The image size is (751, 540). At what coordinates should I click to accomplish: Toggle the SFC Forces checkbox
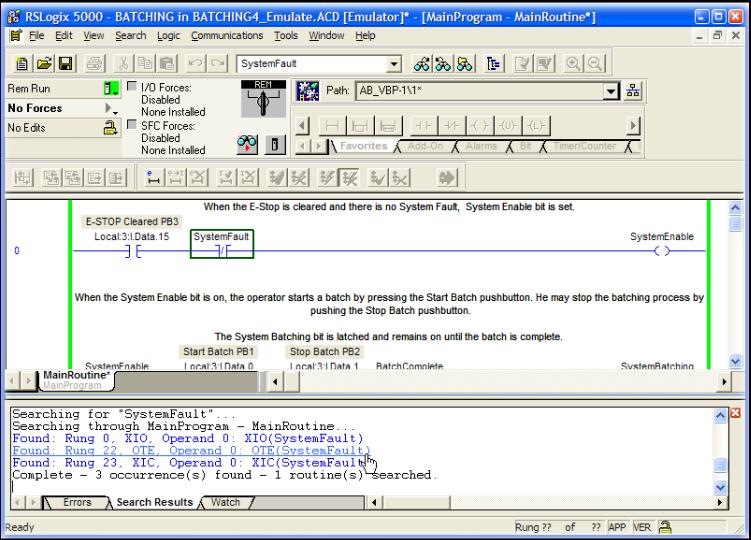(132, 125)
